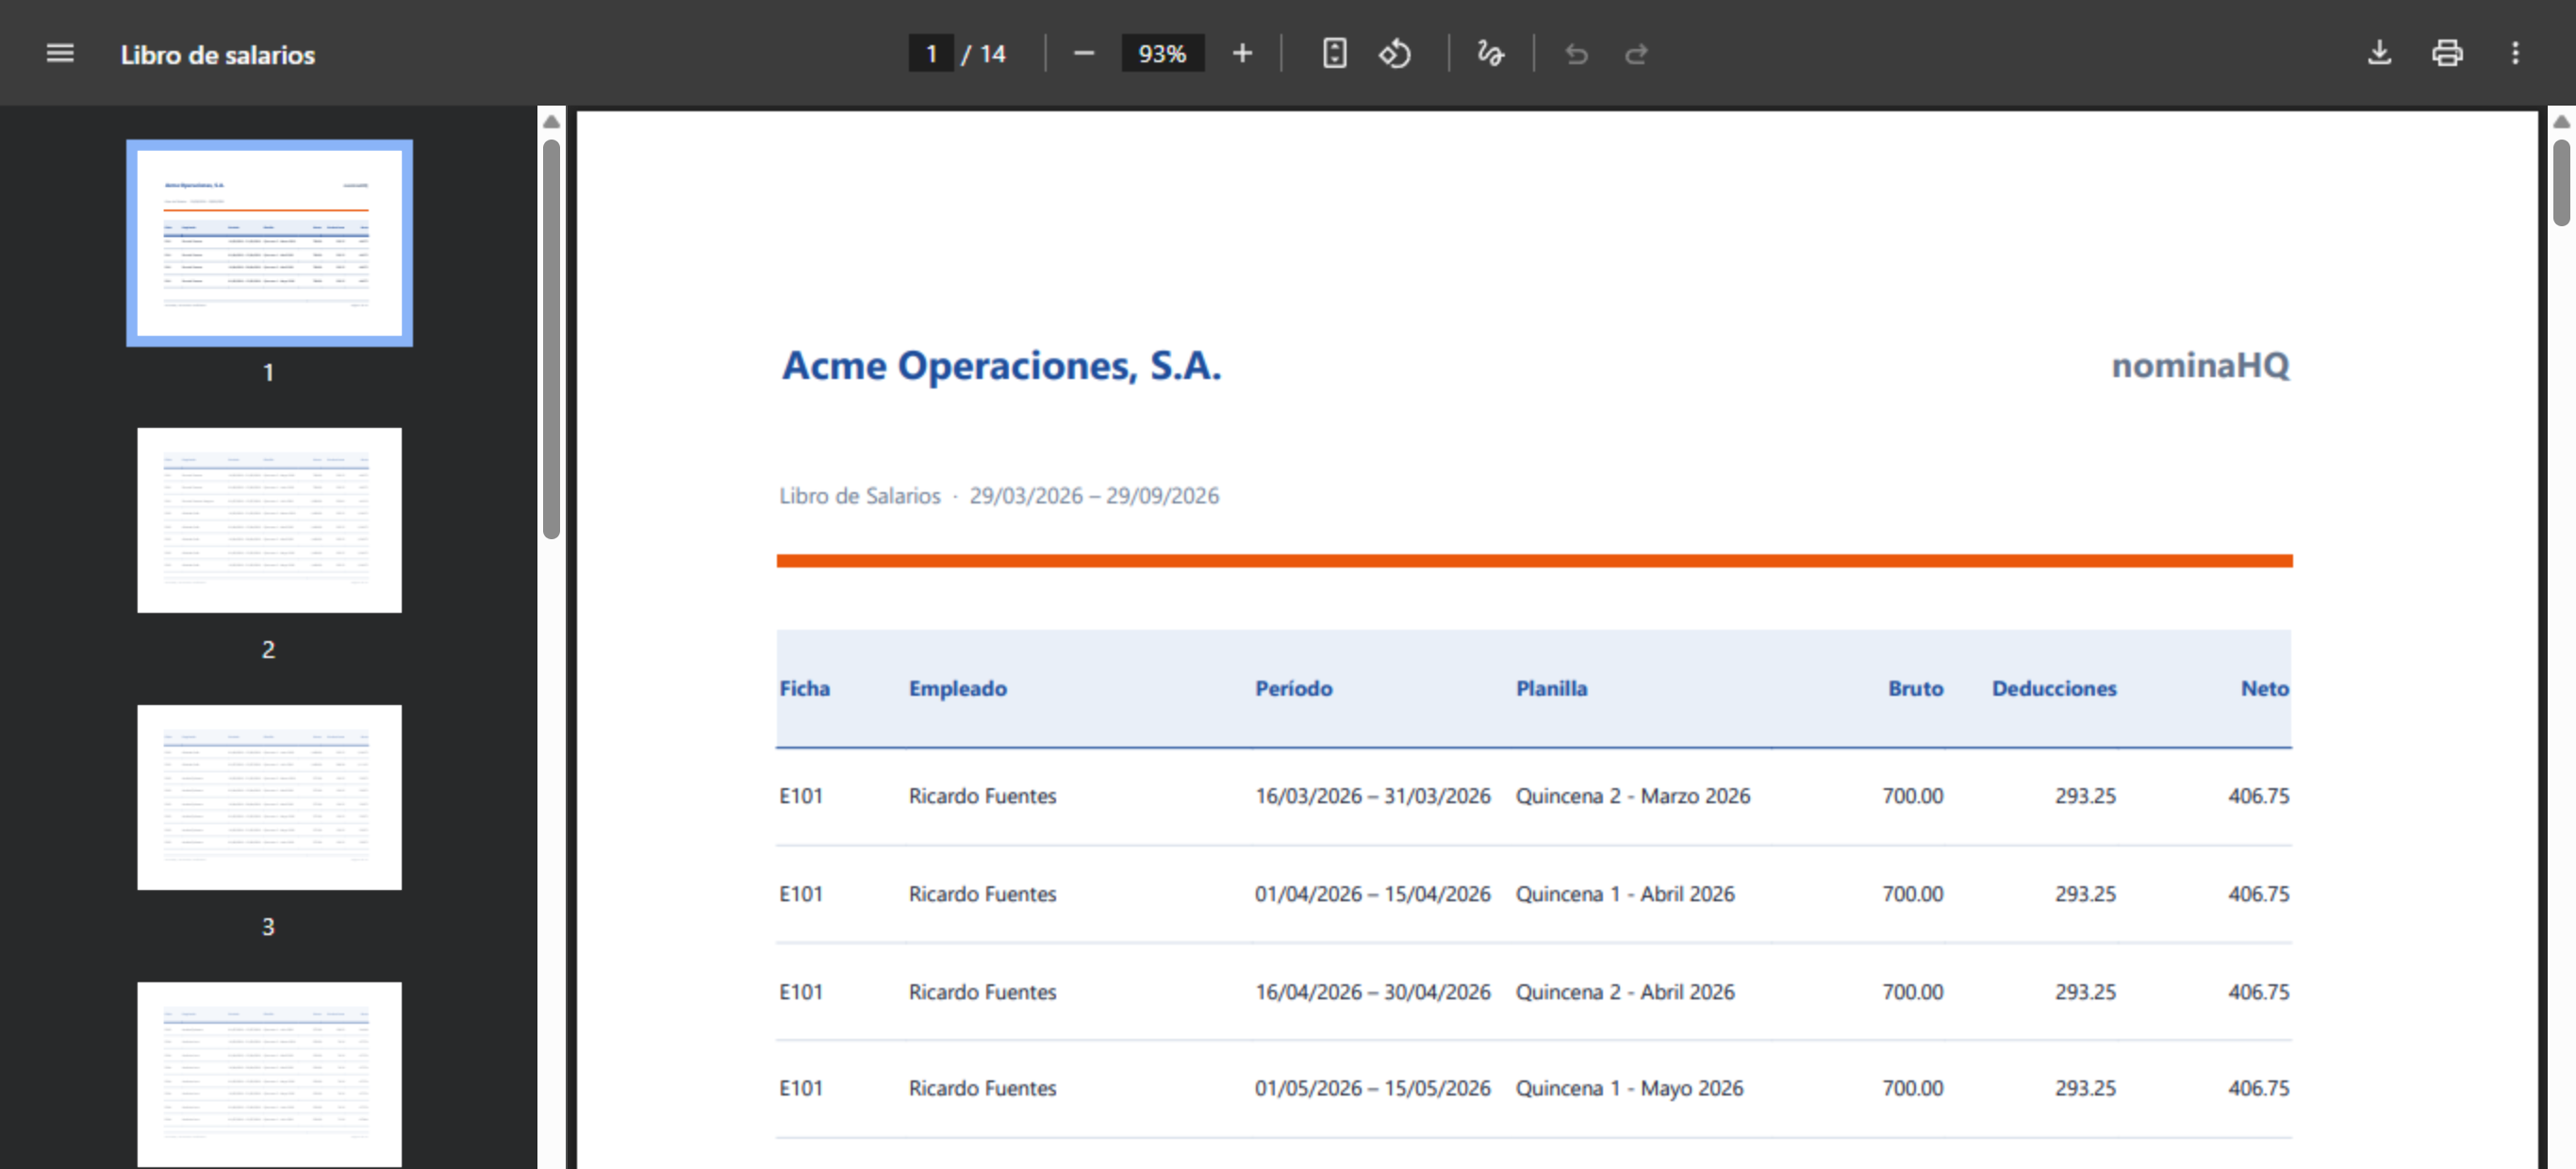
Task: Click the nominaHQ logo text
Action: [x=2200, y=365]
